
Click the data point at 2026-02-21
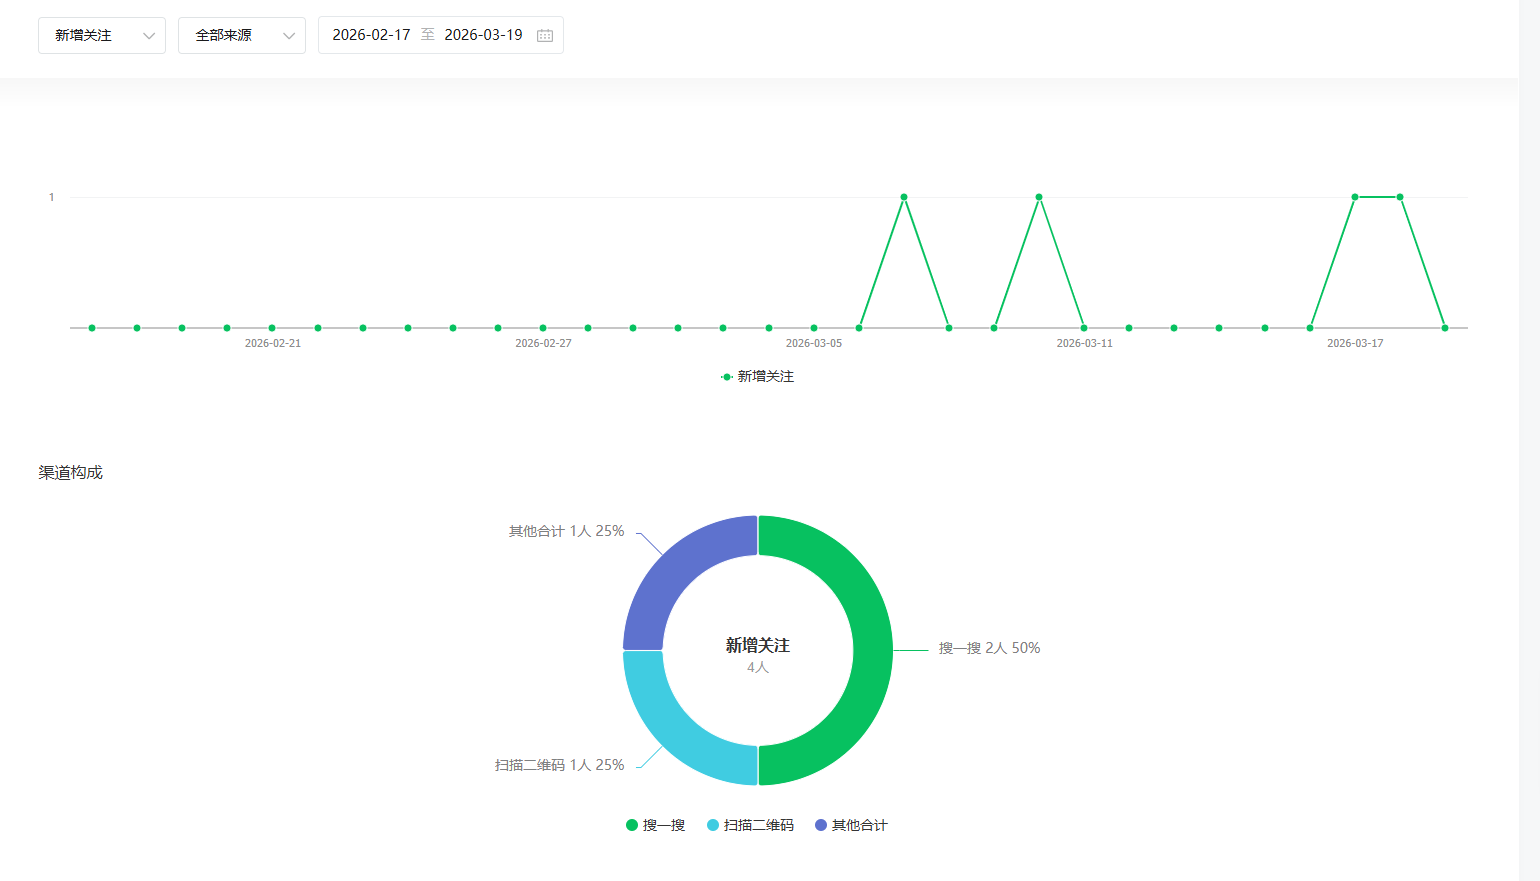point(272,328)
